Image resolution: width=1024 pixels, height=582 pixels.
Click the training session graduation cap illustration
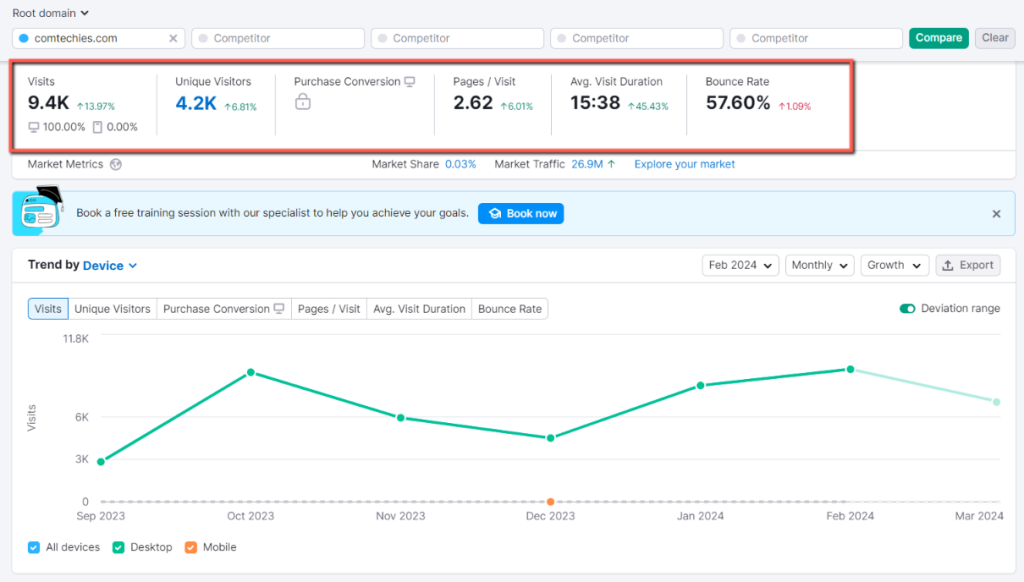(40, 213)
